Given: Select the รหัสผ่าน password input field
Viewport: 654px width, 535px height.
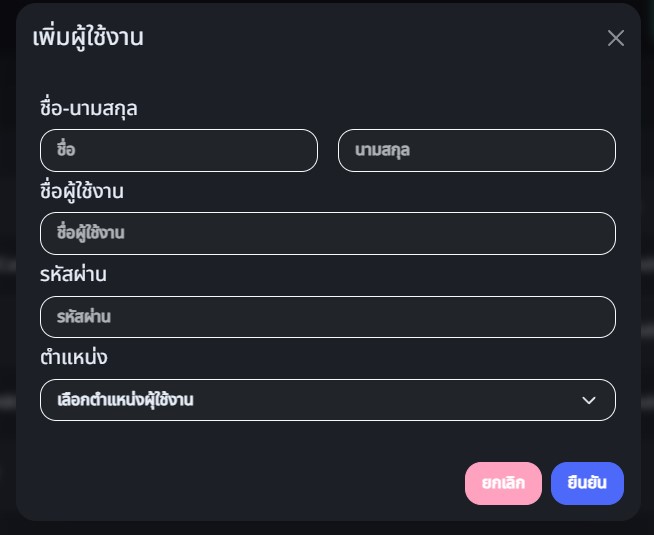Looking at the screenshot, I should pyautogui.click(x=328, y=317).
